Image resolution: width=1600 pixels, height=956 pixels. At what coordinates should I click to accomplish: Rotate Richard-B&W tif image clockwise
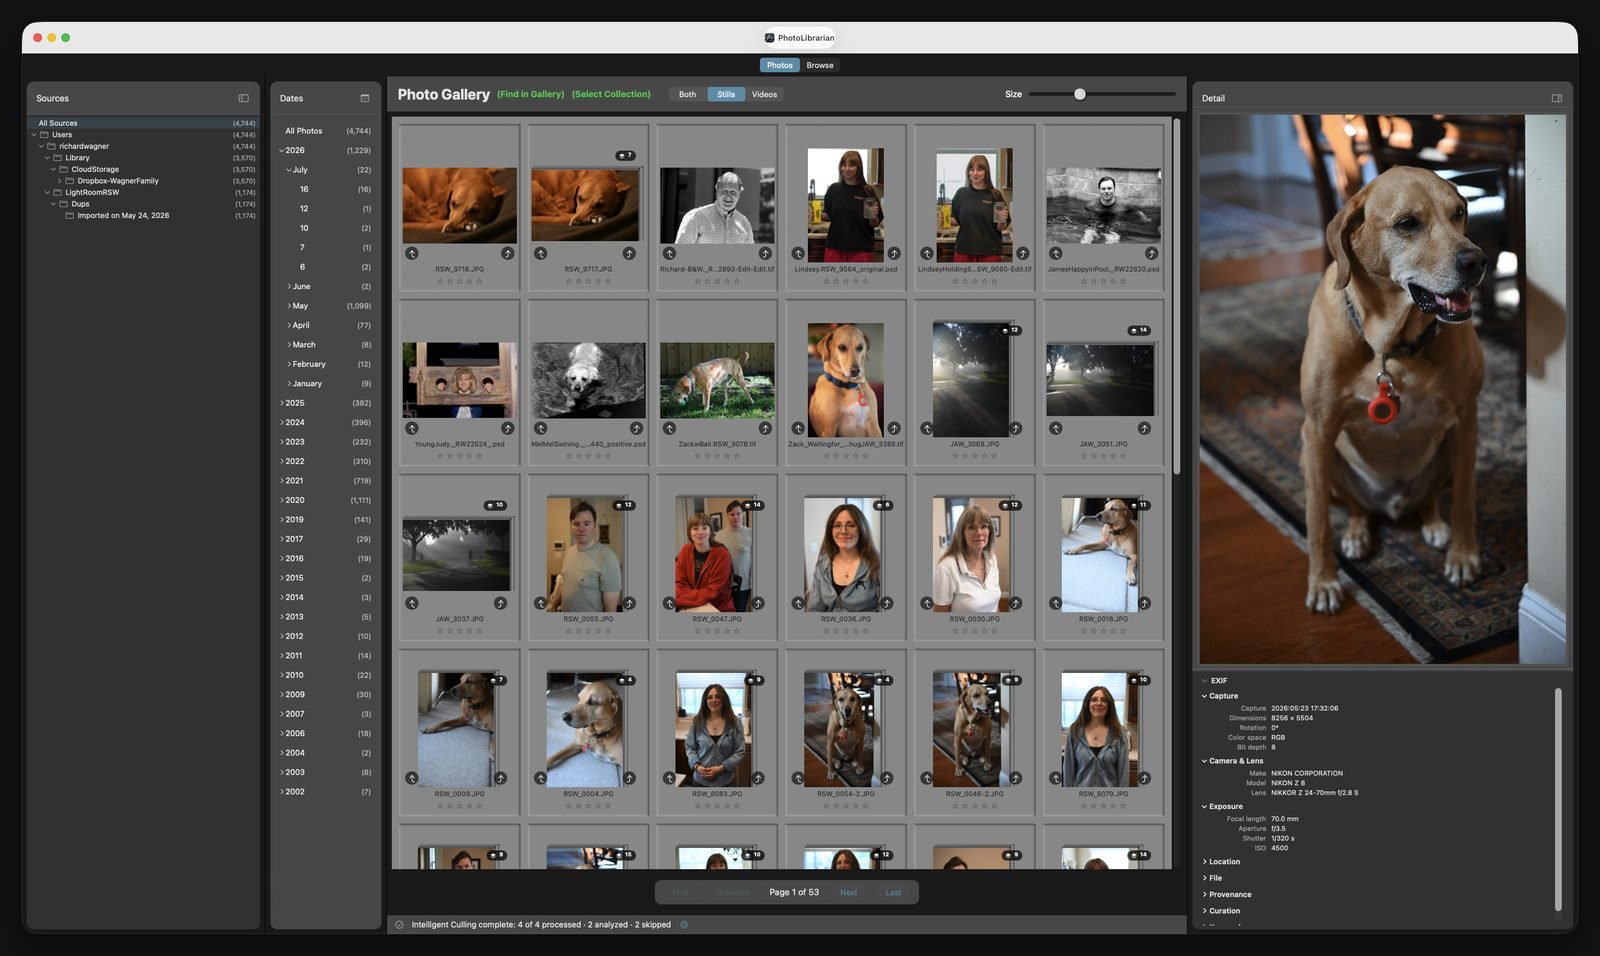tap(765, 253)
